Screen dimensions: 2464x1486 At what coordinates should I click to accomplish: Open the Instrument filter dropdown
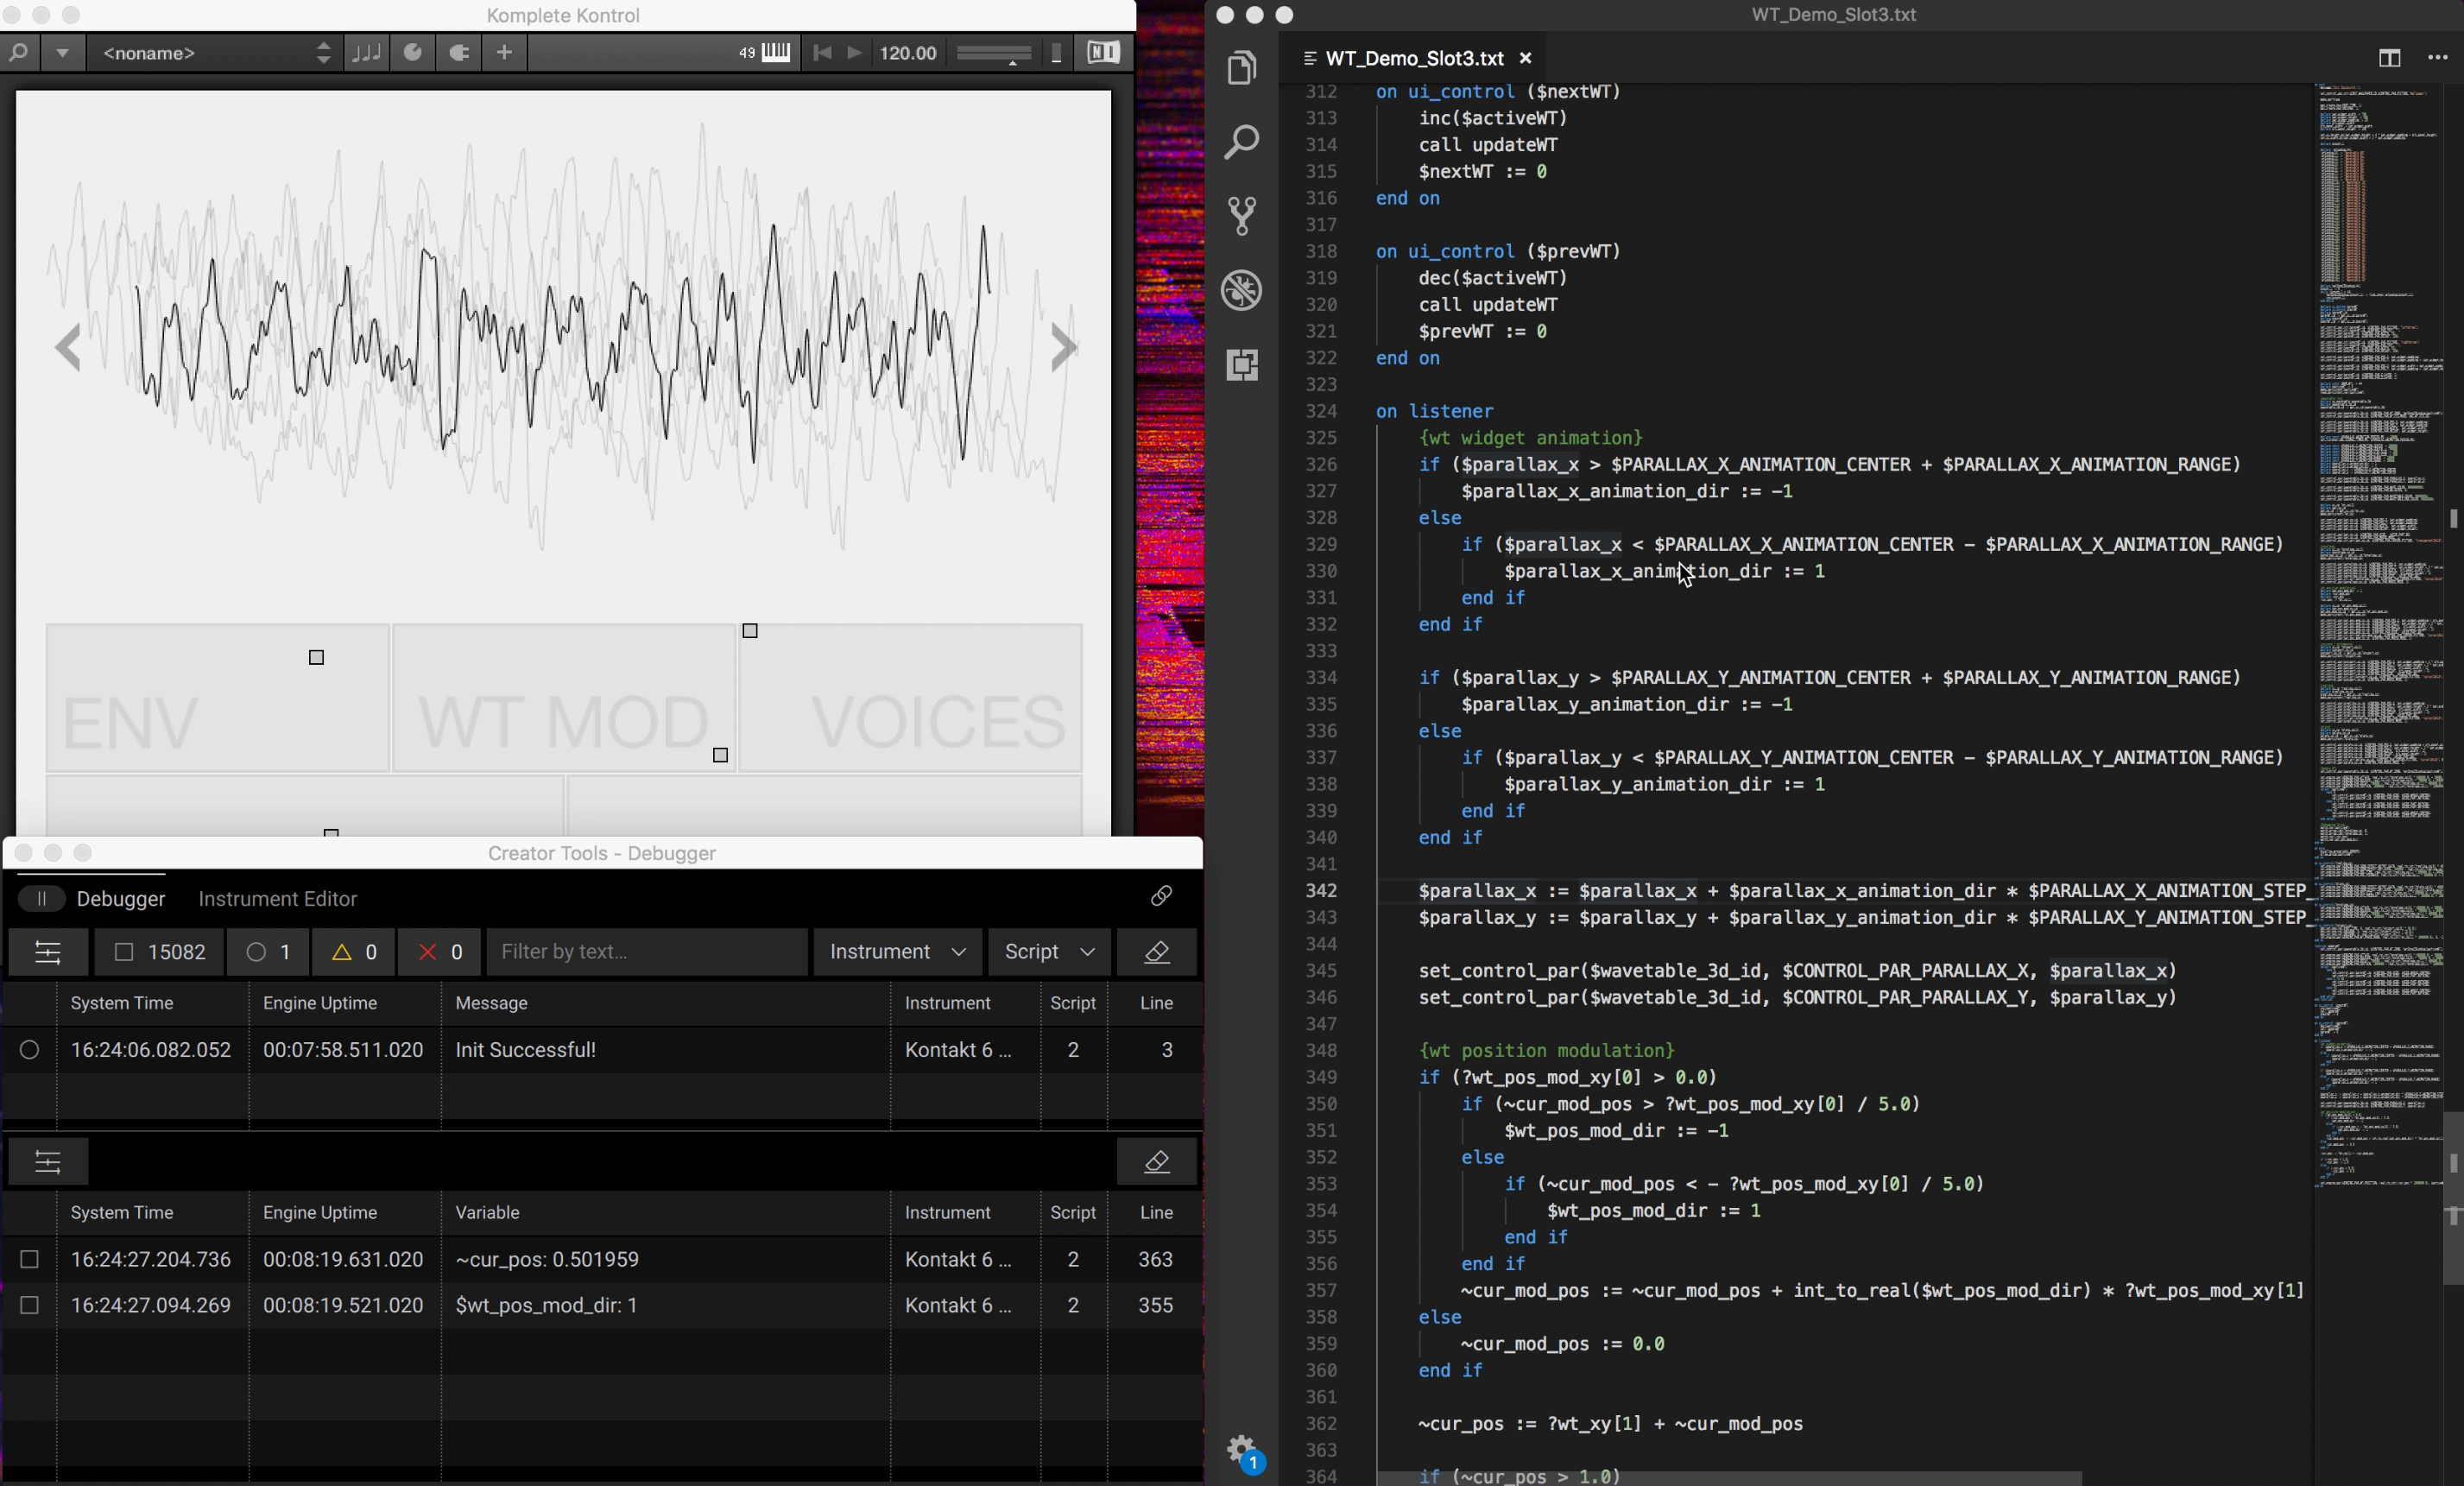(x=897, y=952)
